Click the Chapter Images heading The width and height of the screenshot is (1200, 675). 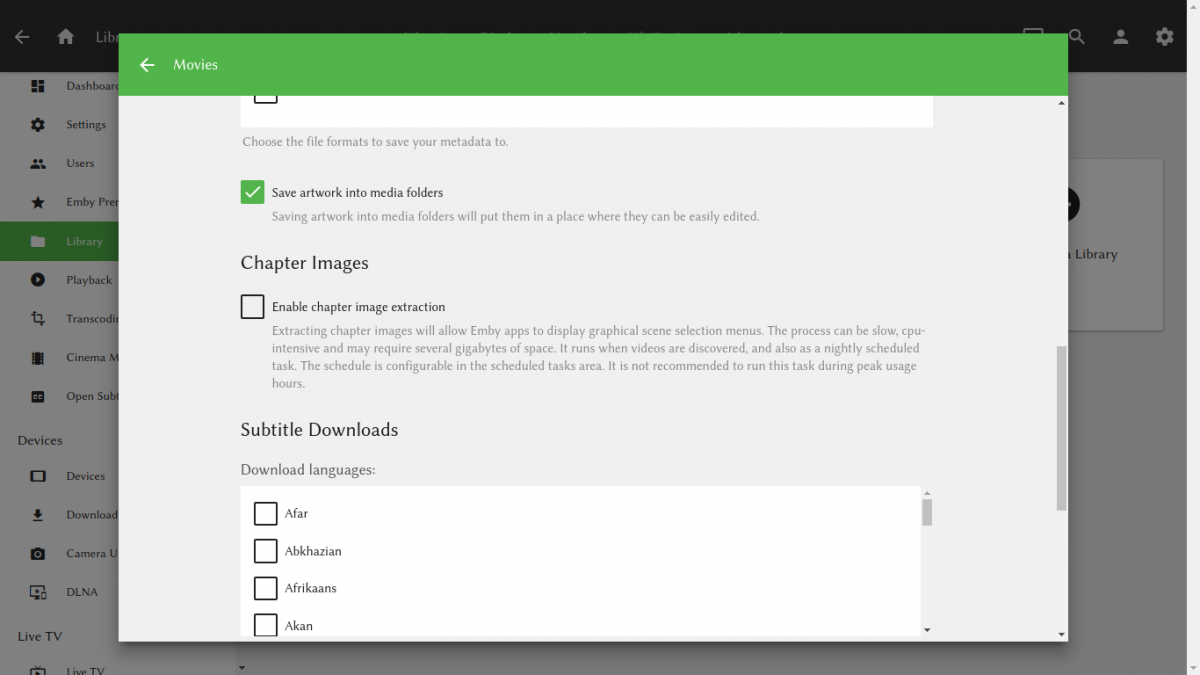(304, 263)
